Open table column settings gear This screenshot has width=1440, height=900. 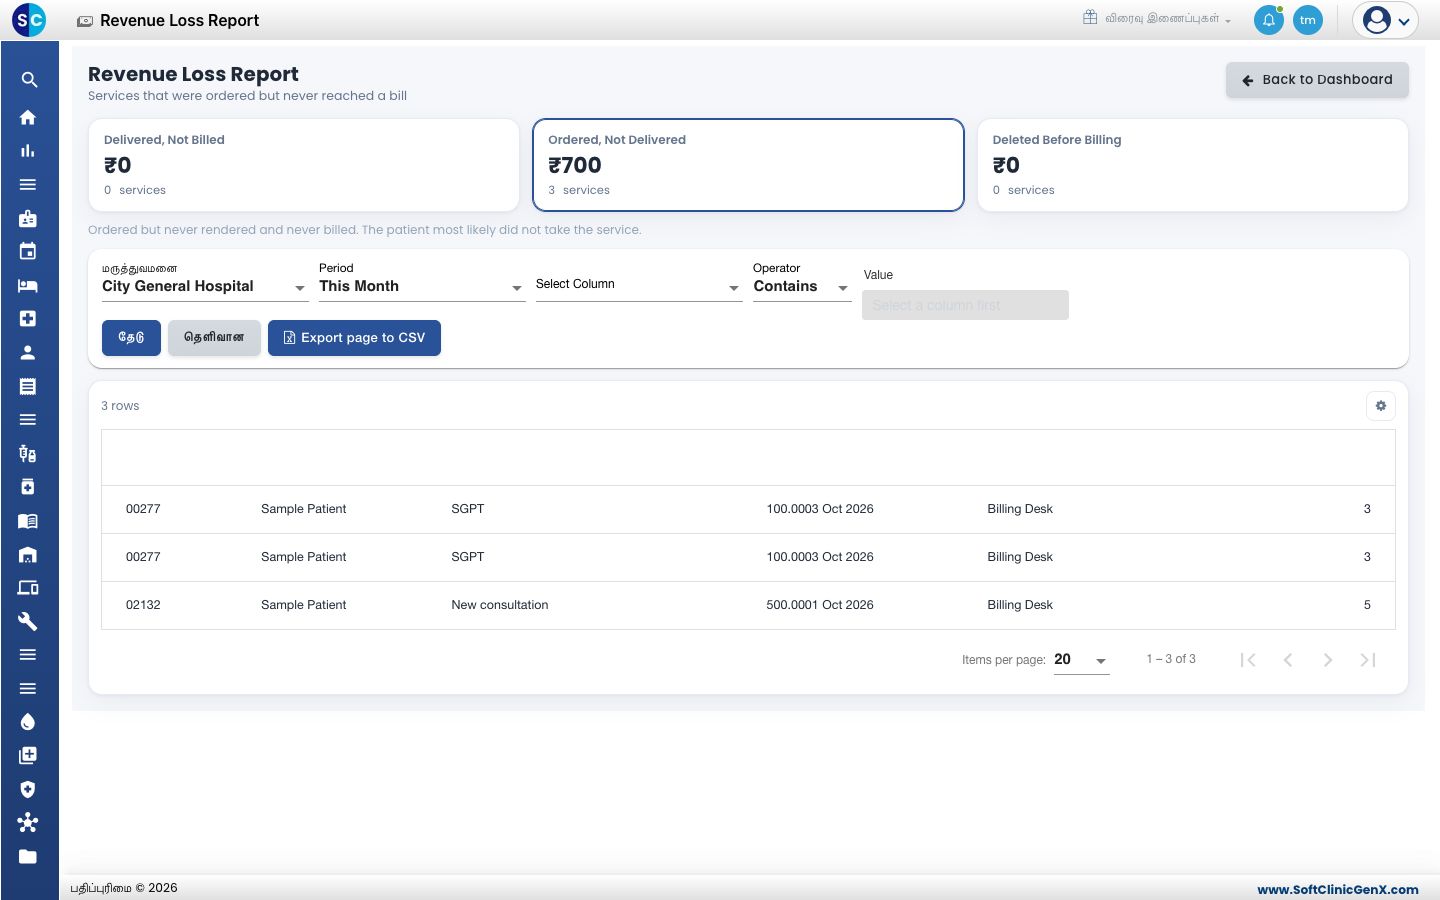pos(1381,406)
